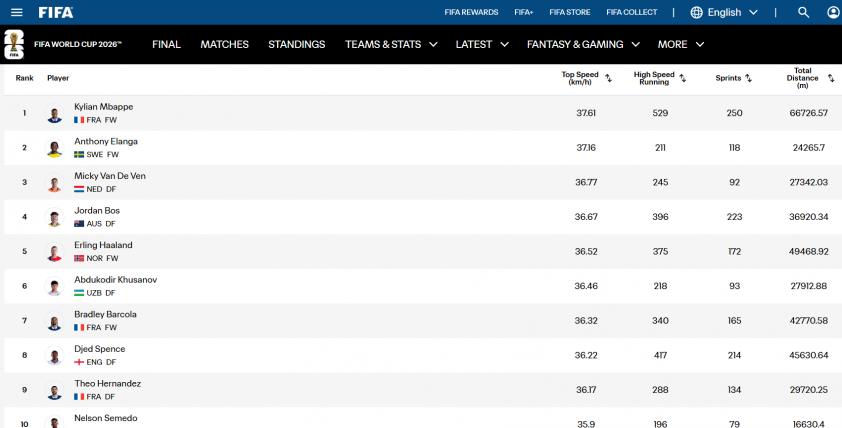The image size is (842, 428).
Task: Click Erling Haaland's avatar
Action: [54, 251]
